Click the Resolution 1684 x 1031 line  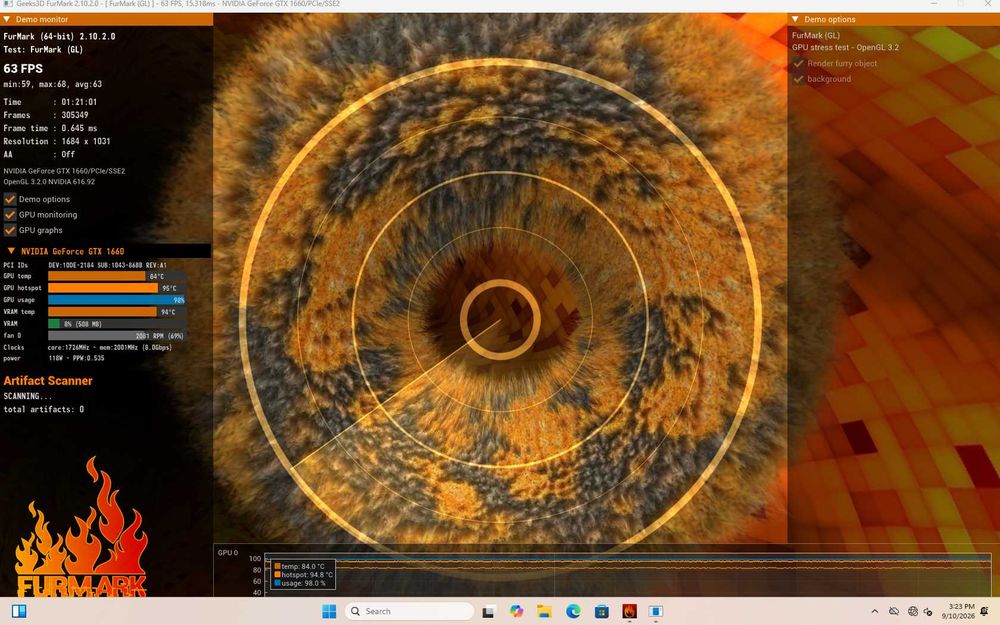point(57,141)
